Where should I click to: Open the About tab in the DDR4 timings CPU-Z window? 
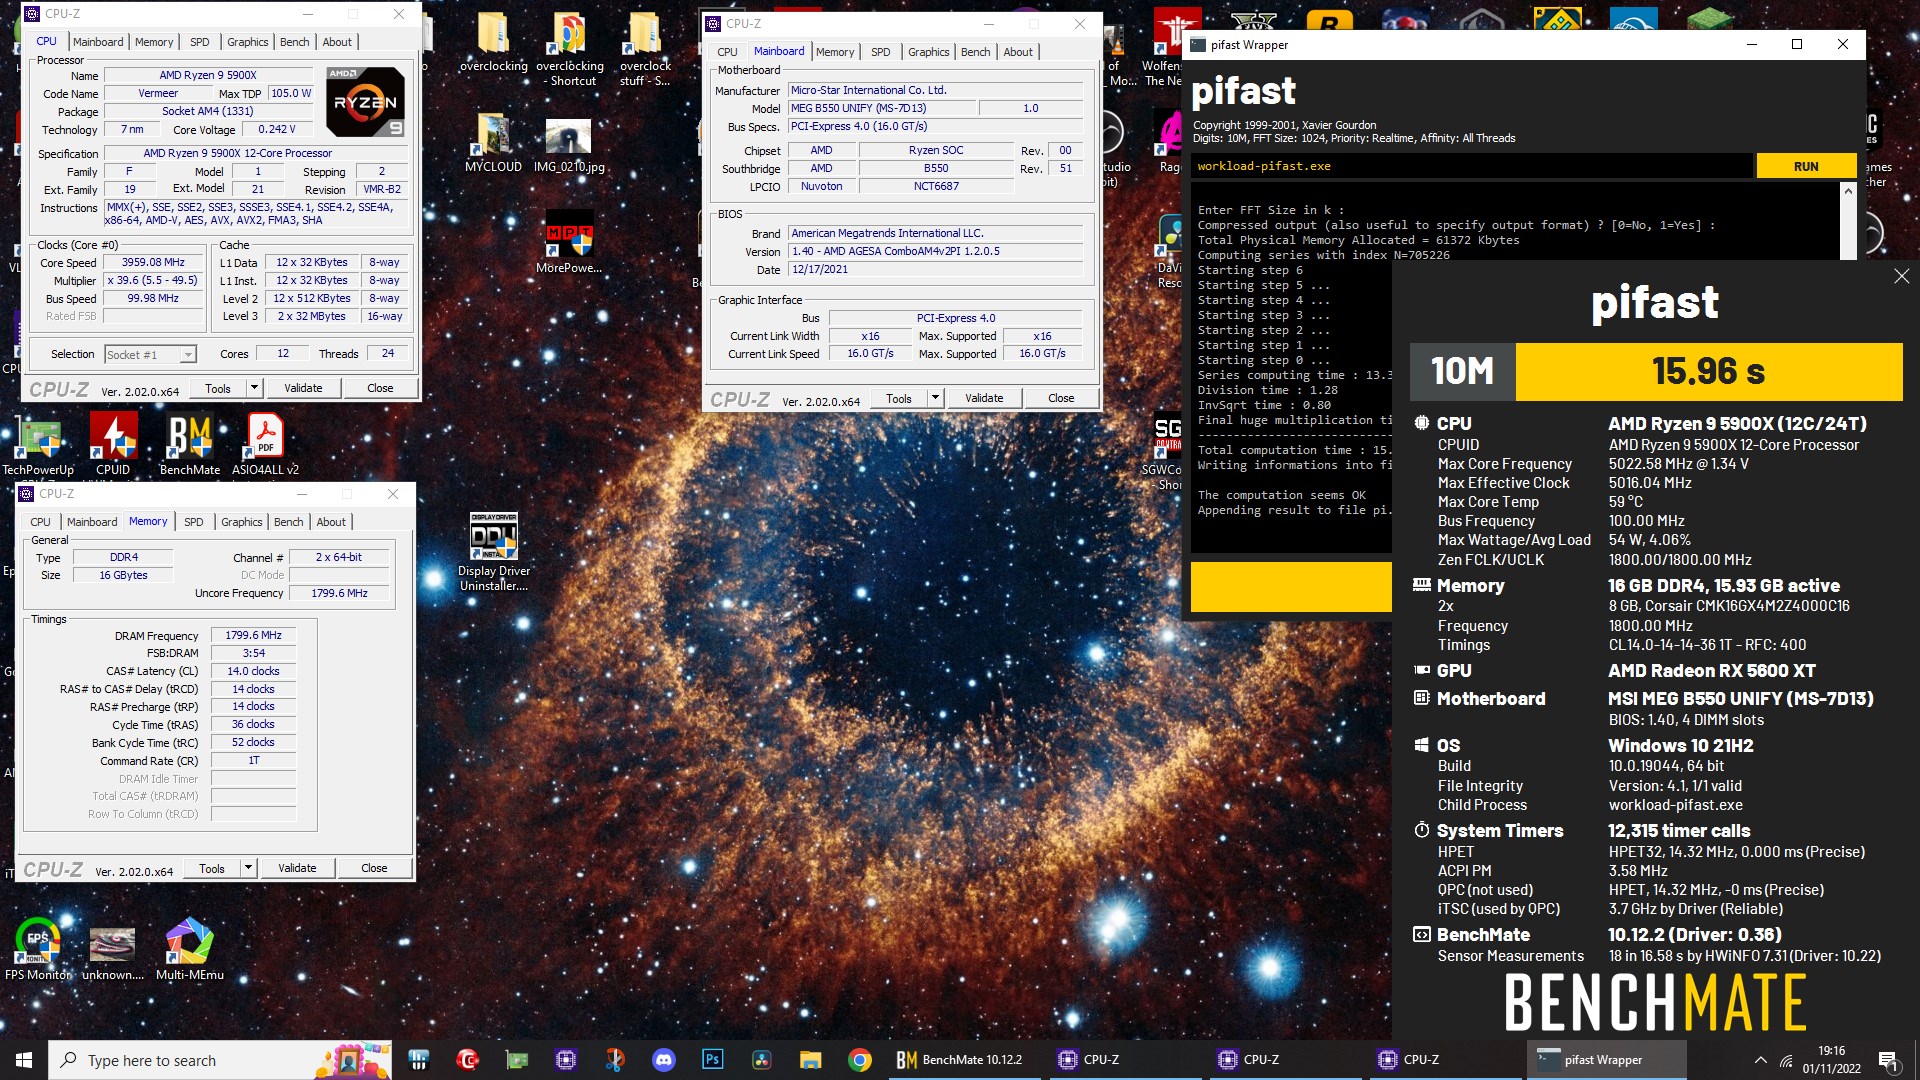(x=331, y=522)
